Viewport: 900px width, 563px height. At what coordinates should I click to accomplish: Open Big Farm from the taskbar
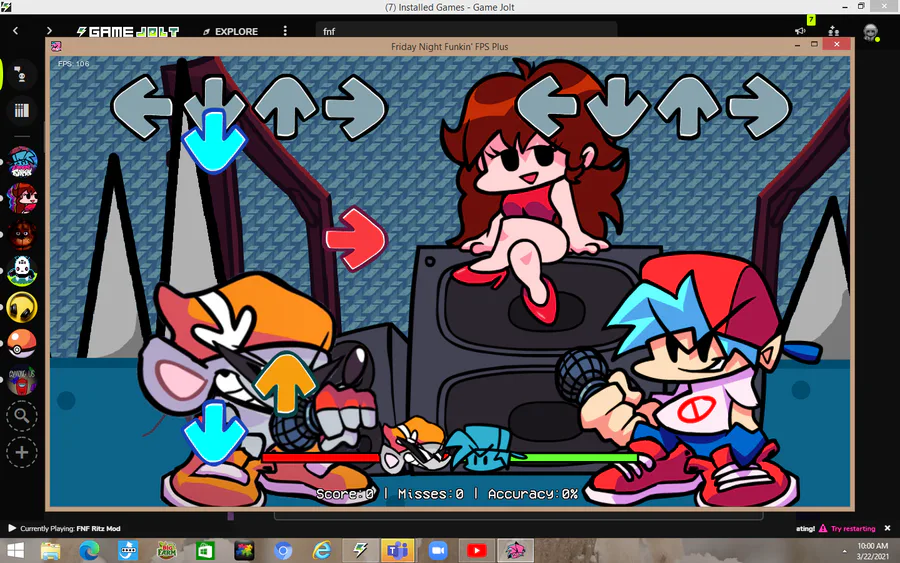(166, 551)
